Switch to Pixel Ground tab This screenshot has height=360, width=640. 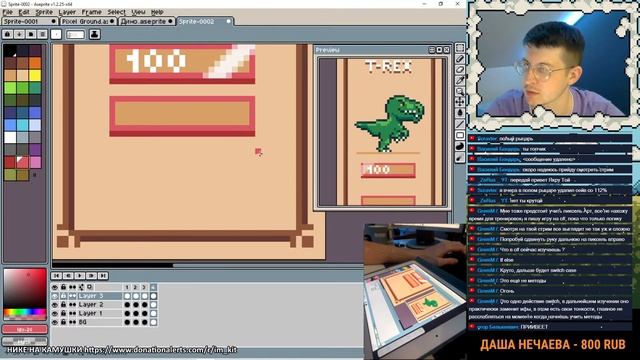(88, 21)
